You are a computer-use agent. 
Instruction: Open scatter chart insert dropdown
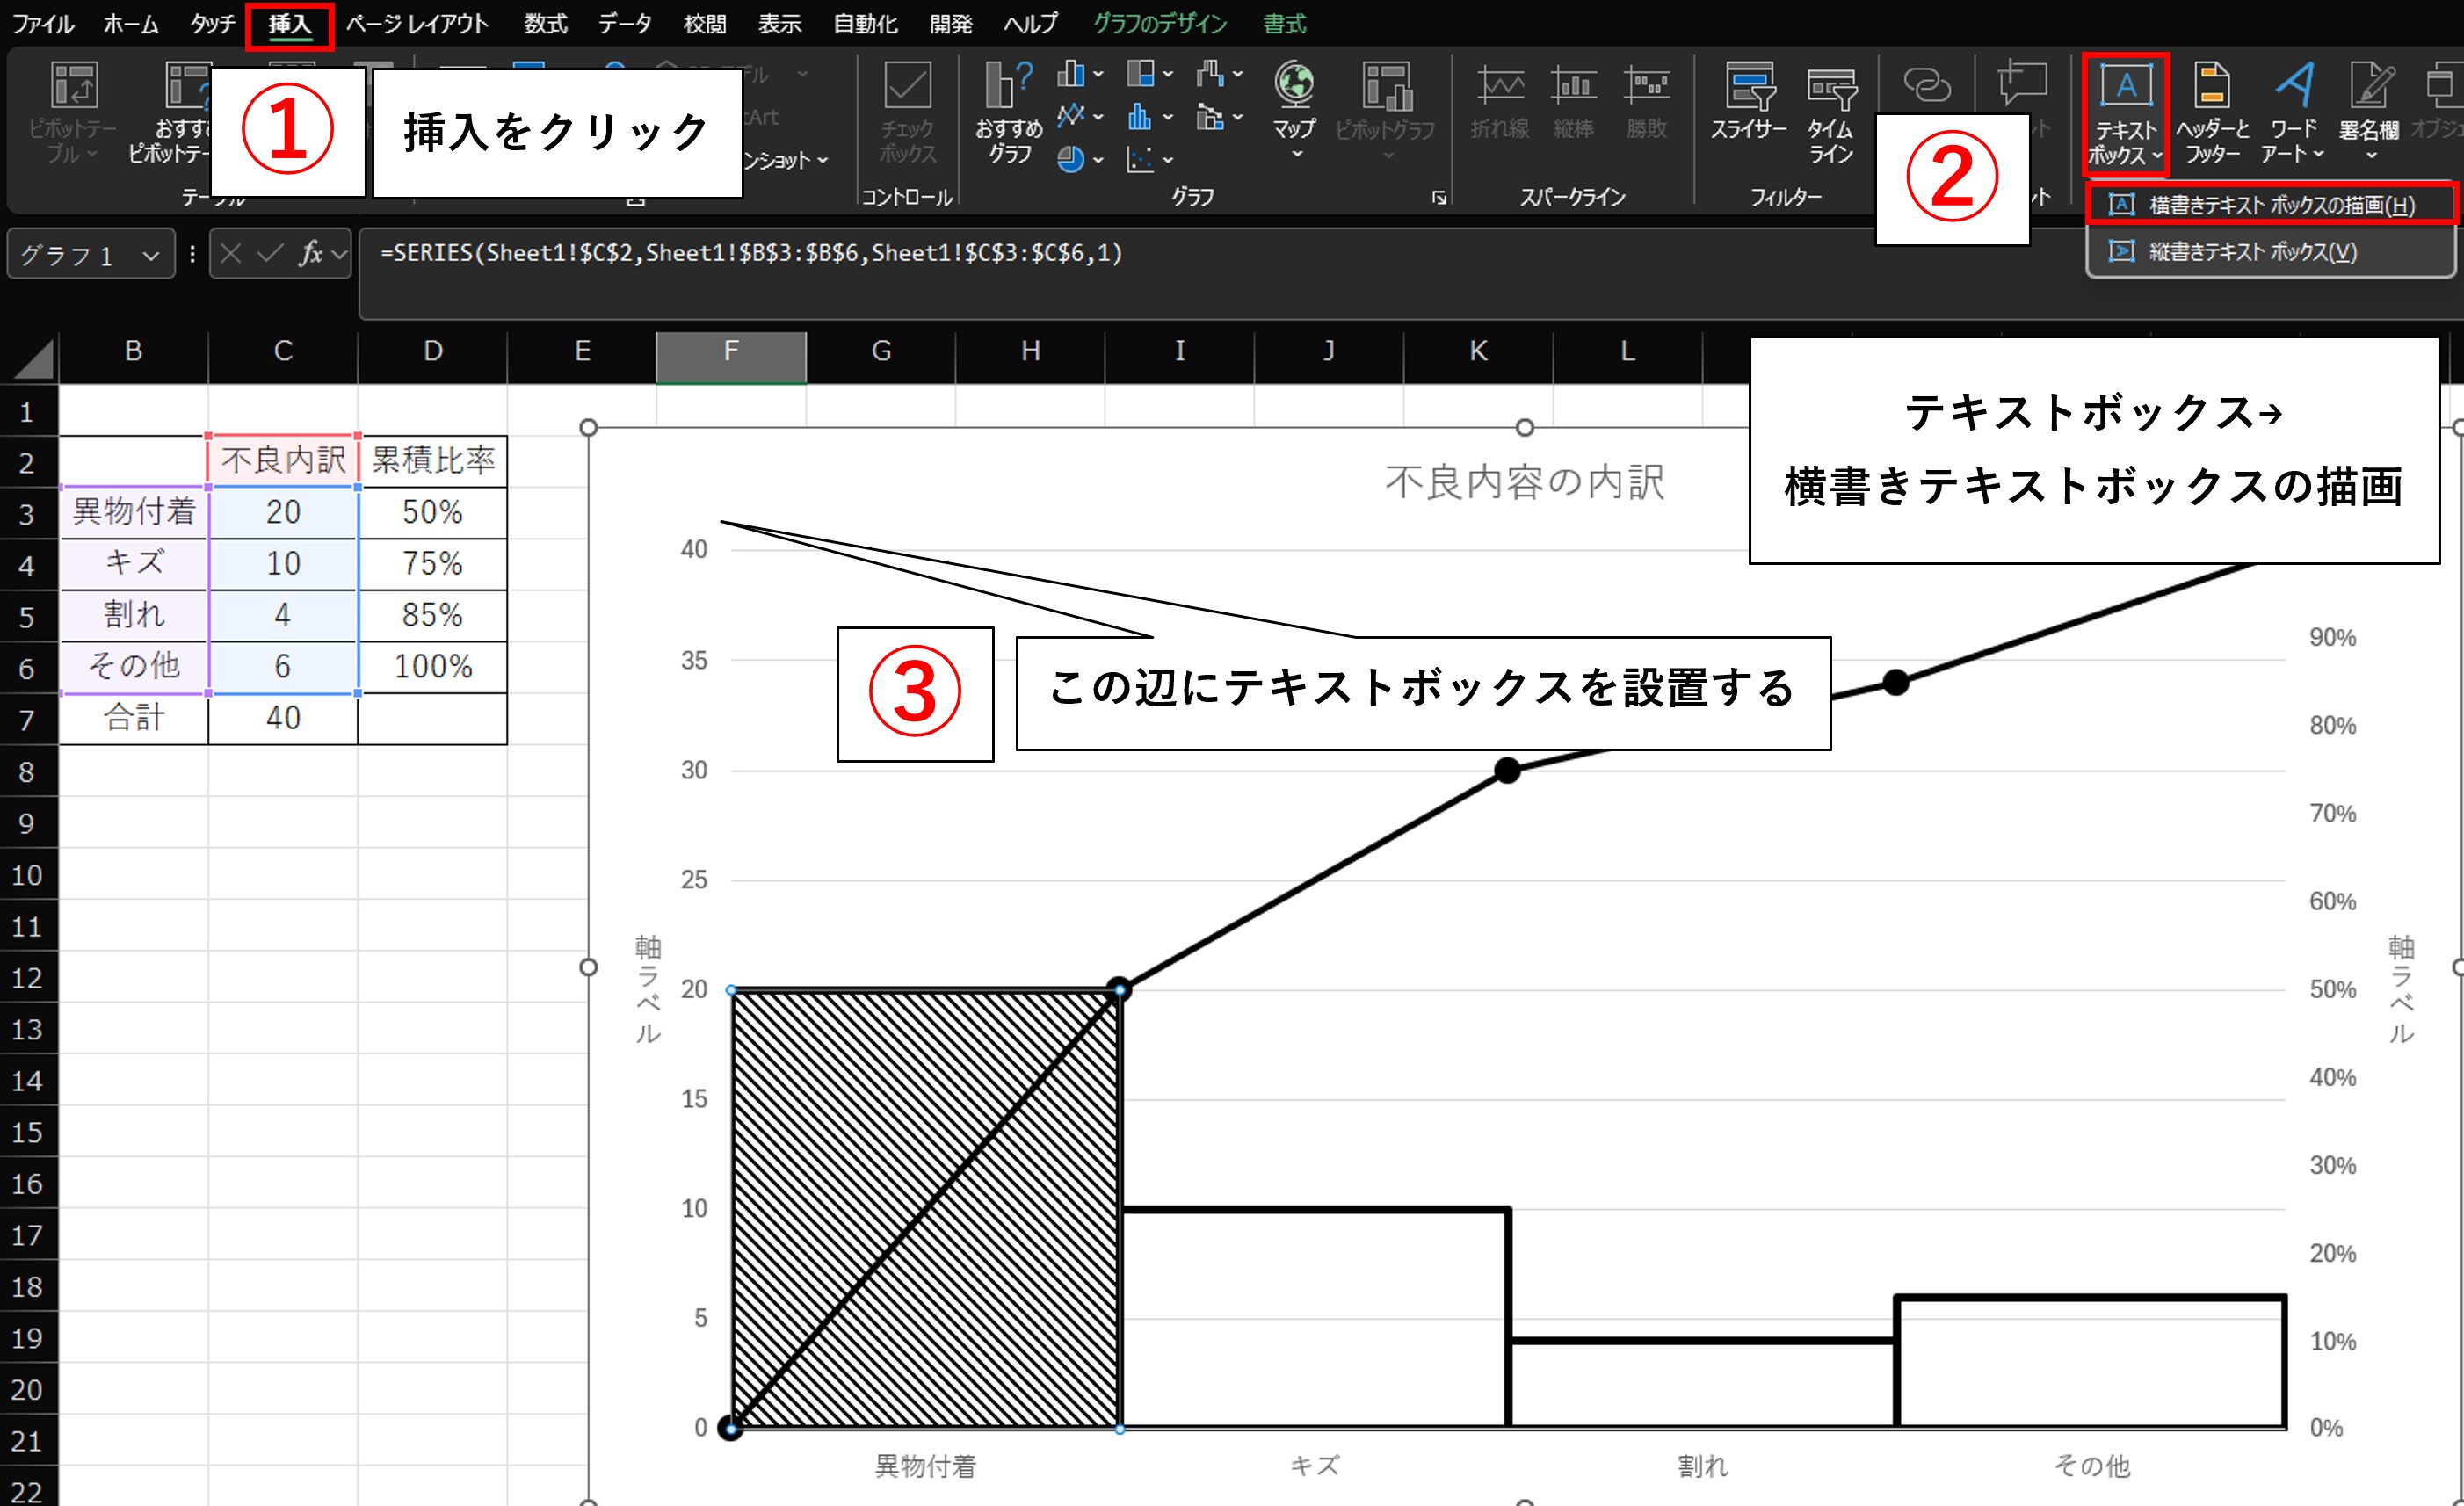(1150, 160)
